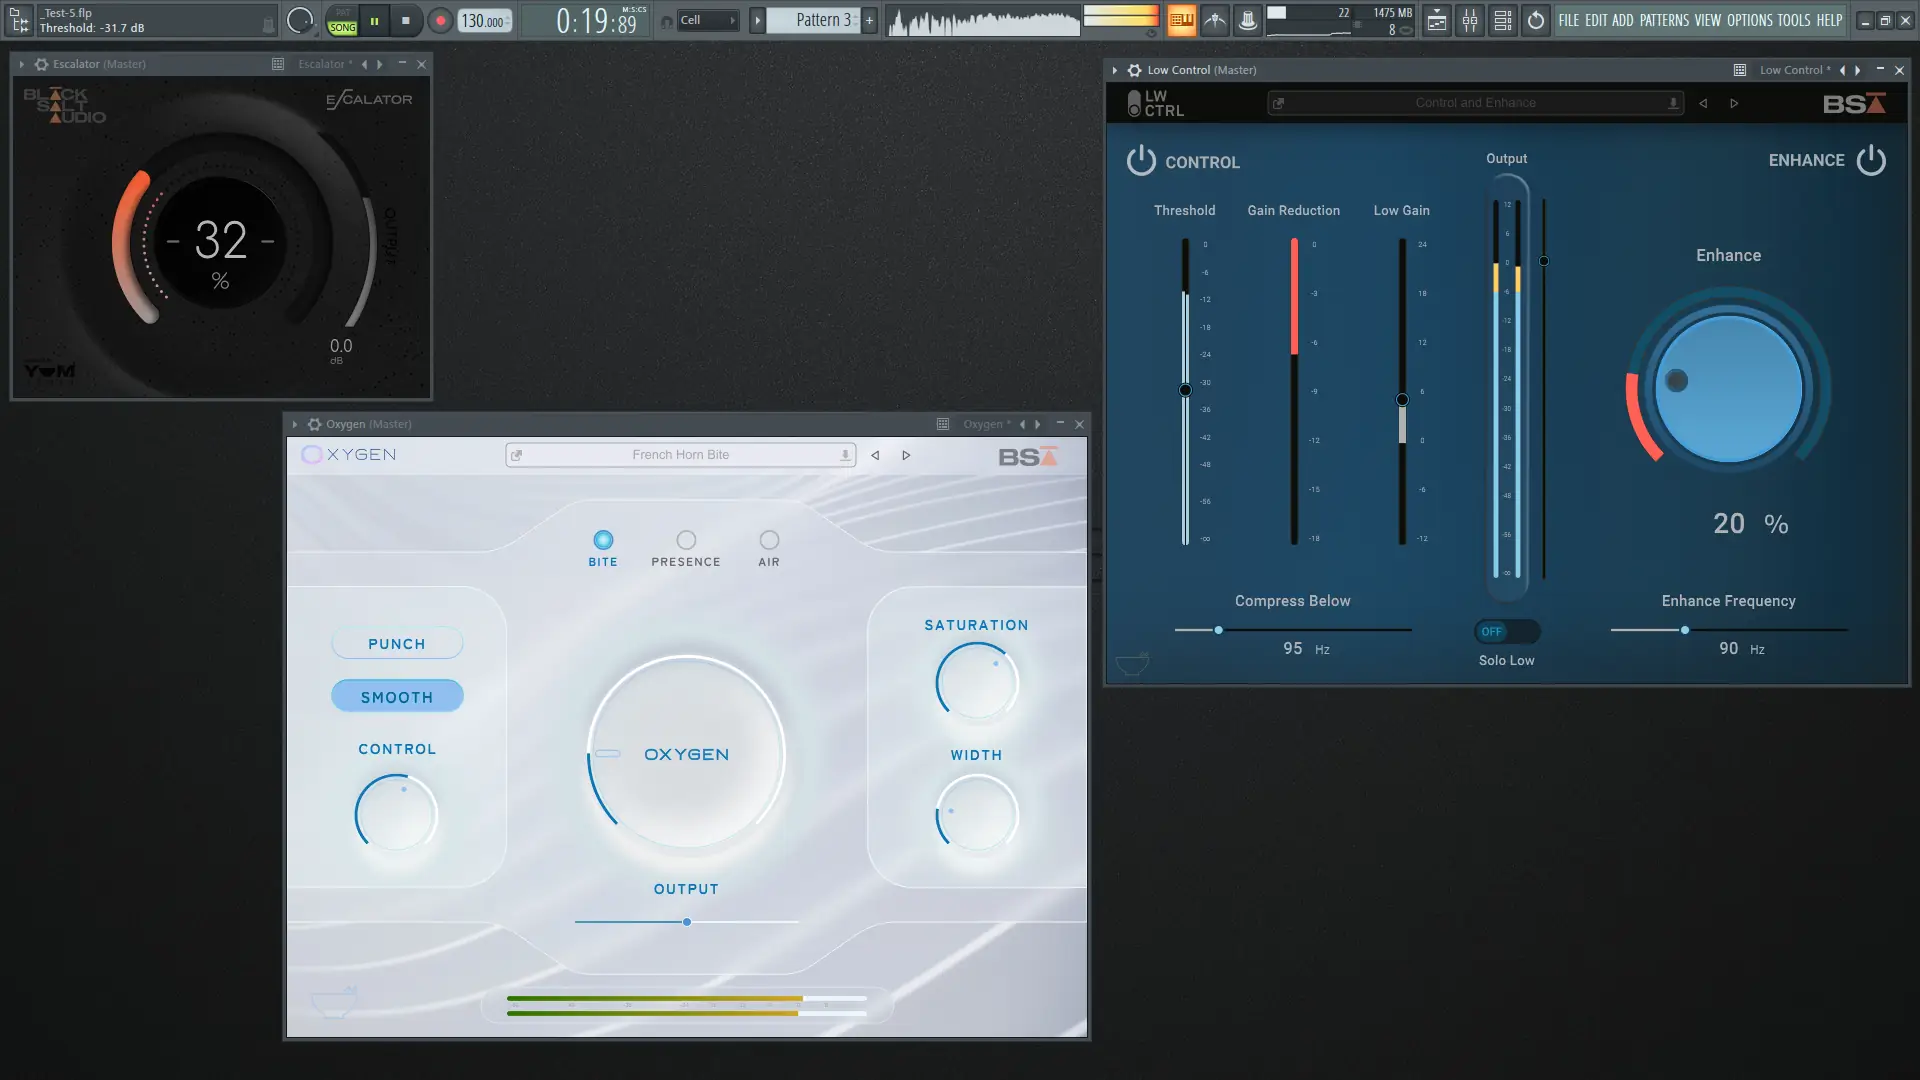This screenshot has width=1920, height=1080.
Task: Expand the Low Control window menu arrow
Action: tap(1114, 70)
